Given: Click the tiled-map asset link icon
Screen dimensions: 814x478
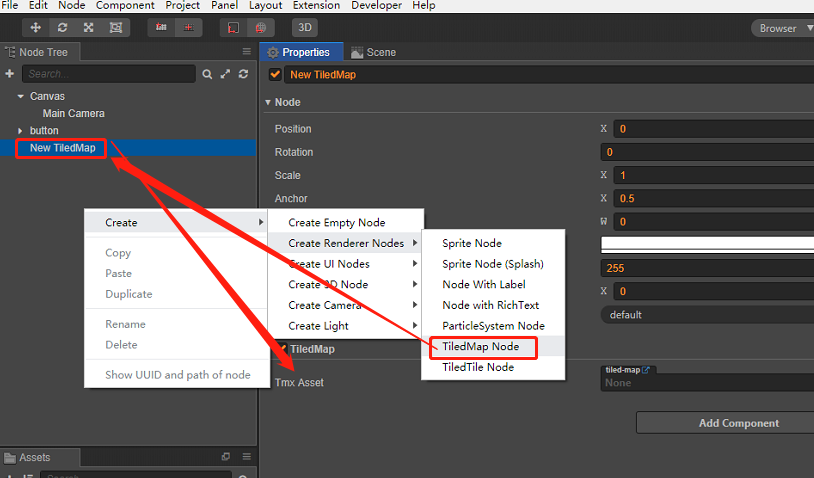Looking at the screenshot, I should click(x=646, y=370).
